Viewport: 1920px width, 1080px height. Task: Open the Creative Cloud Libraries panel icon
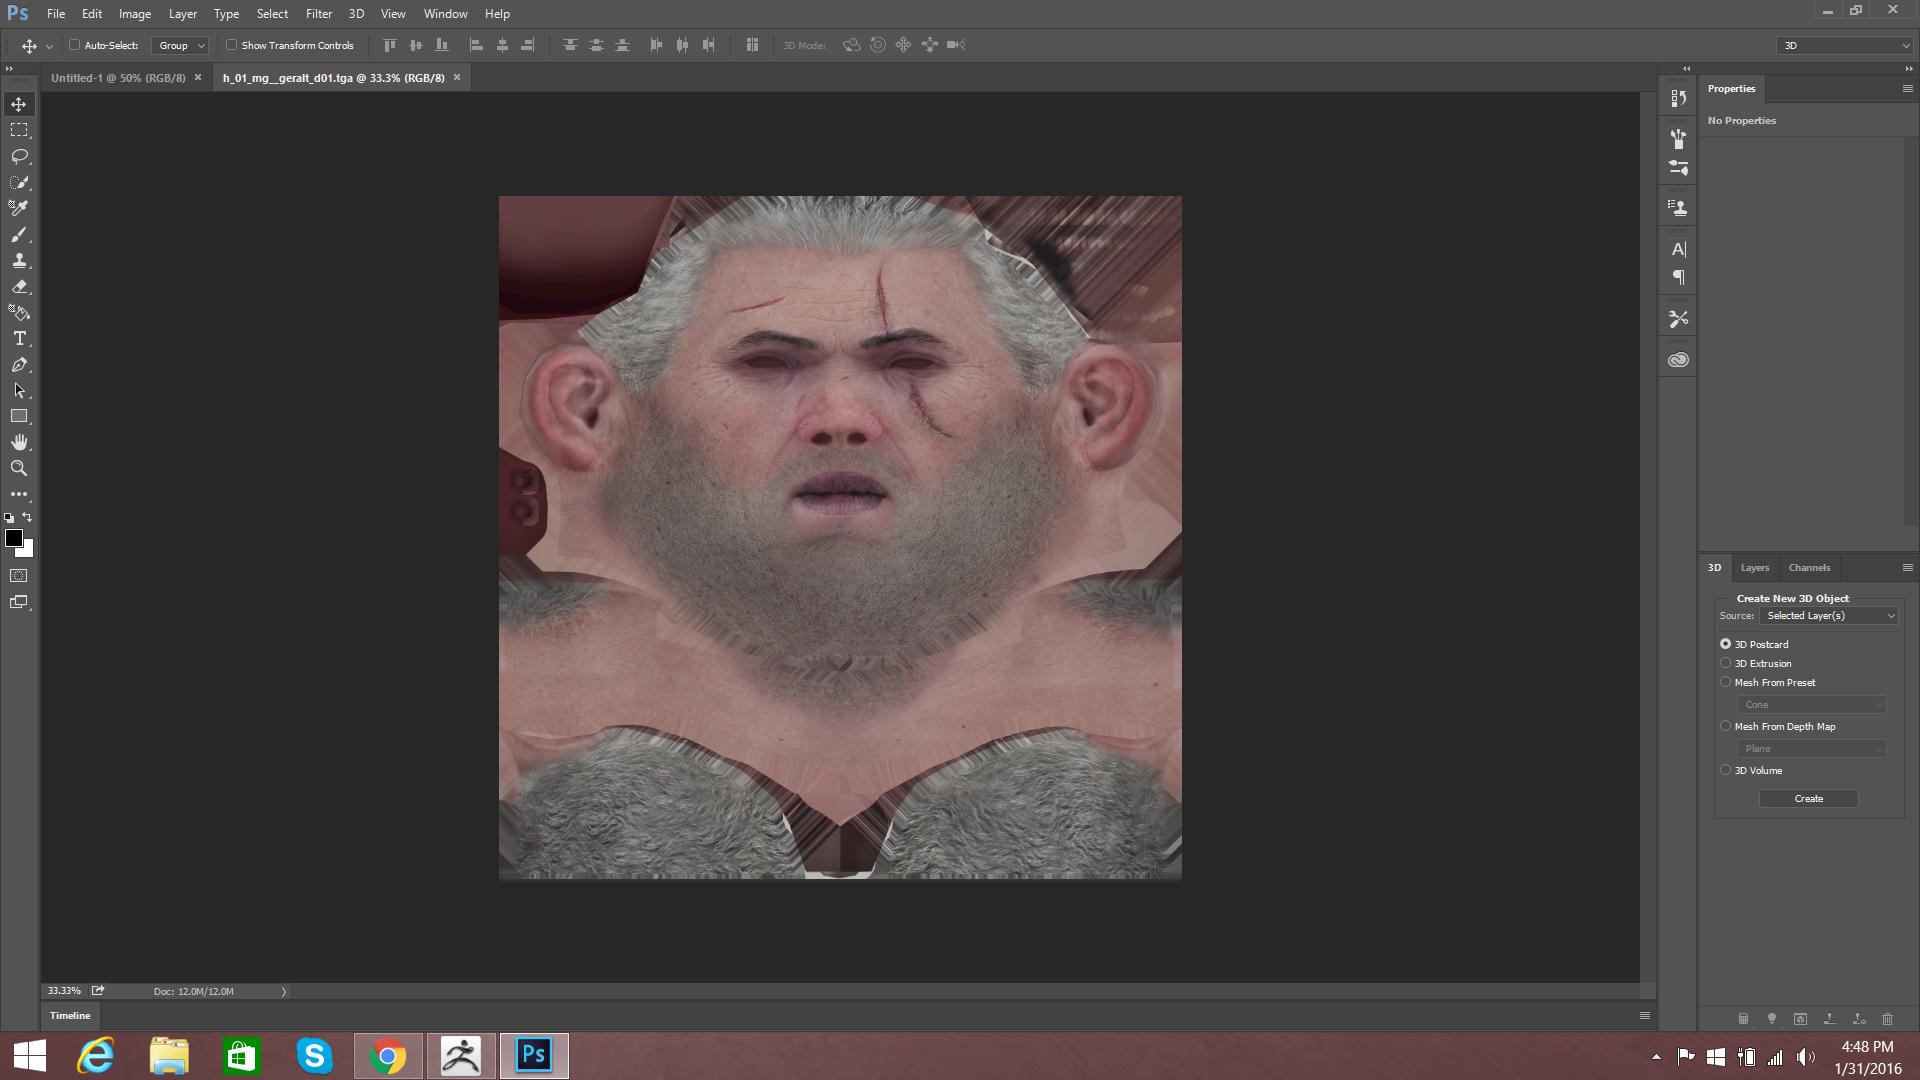[1678, 360]
